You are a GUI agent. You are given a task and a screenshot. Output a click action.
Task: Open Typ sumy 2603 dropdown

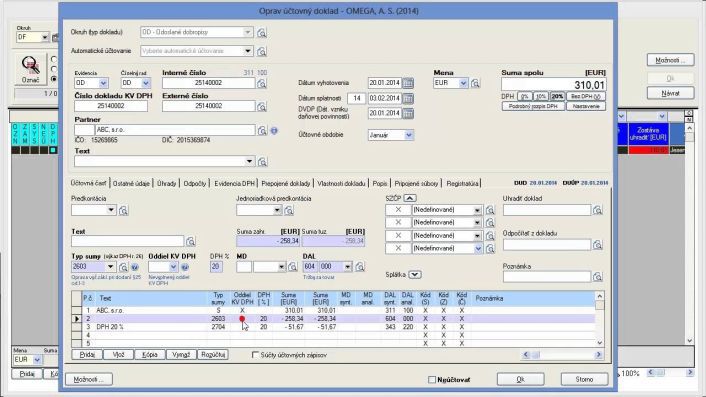(110, 267)
